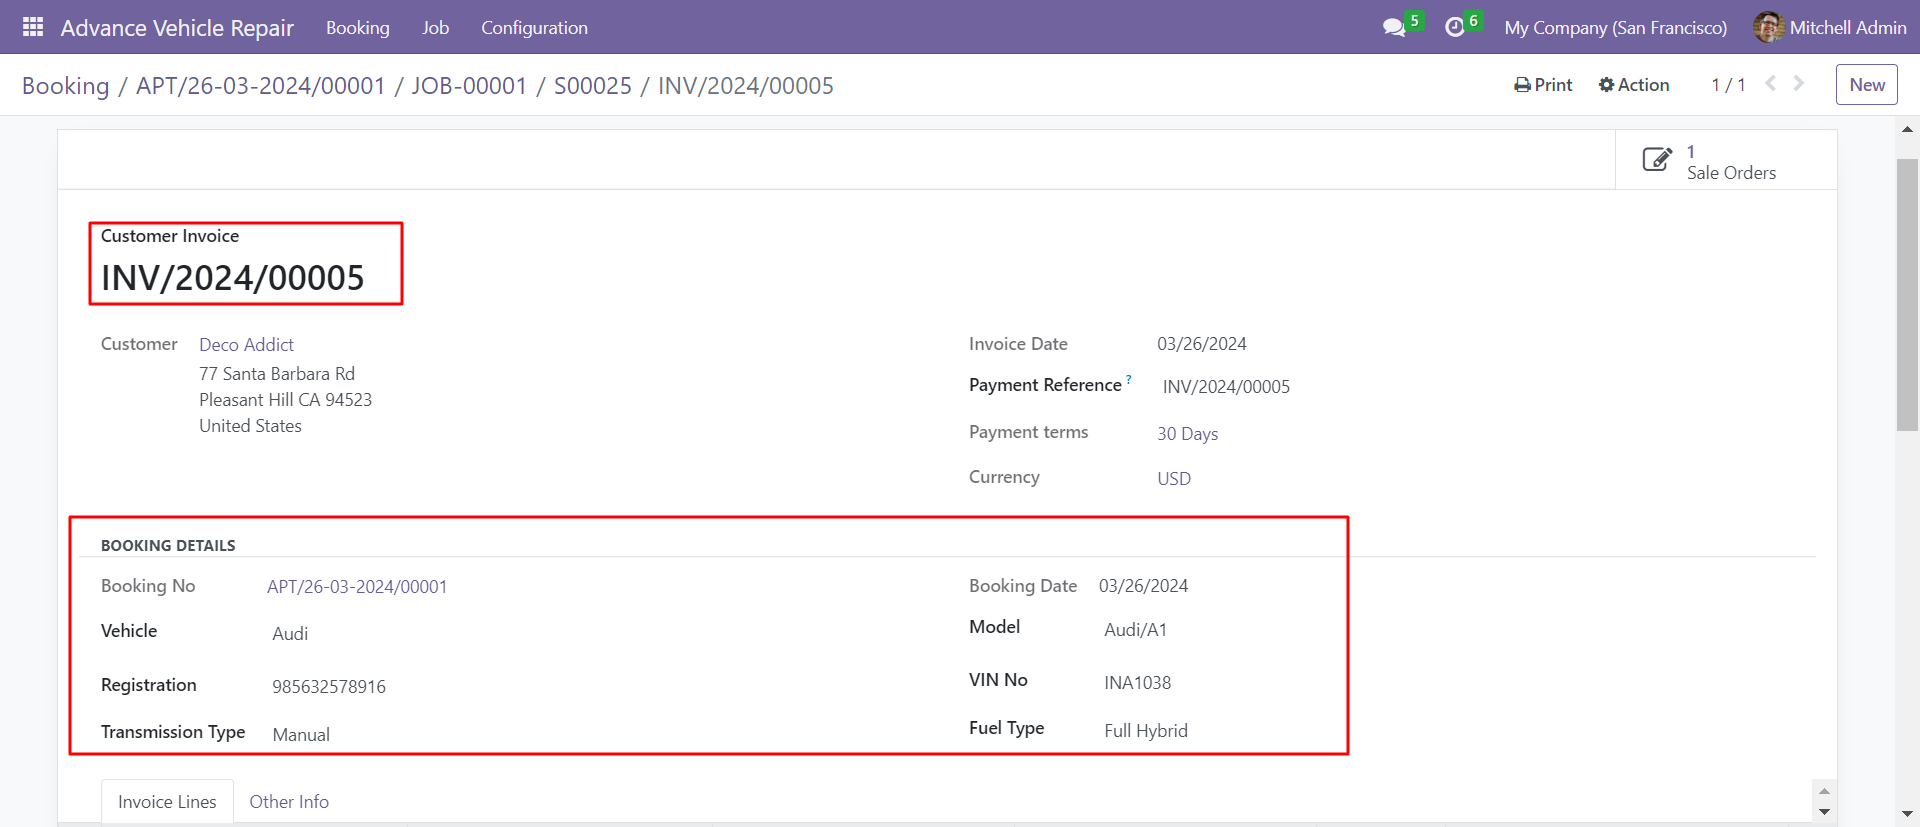Click Pleasant Hill CA 94523 address line
Image resolution: width=1920 pixels, height=827 pixels.
[285, 400]
